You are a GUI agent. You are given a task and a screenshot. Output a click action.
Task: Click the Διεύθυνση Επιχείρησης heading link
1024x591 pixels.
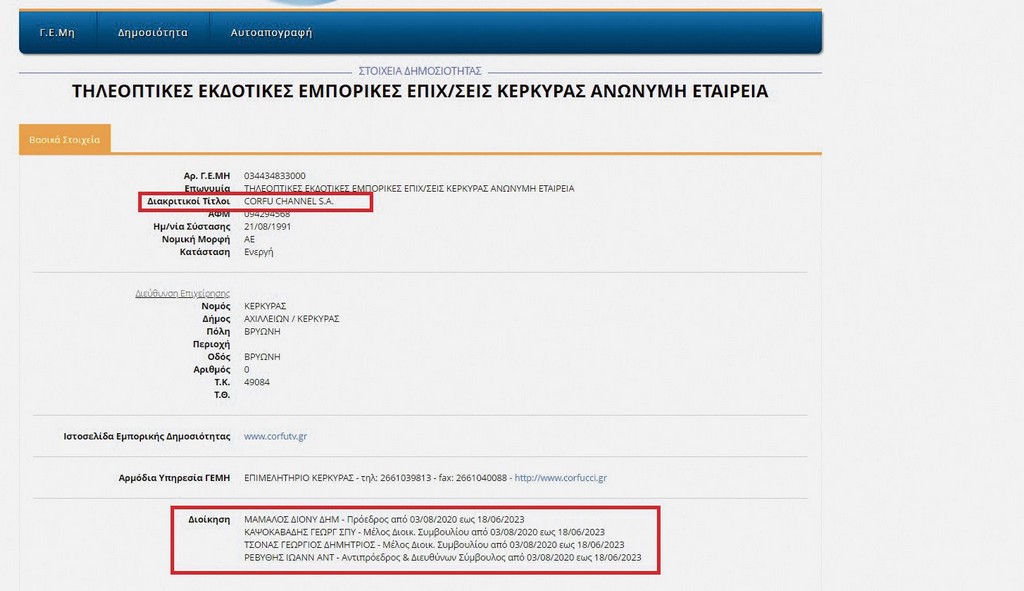coord(182,294)
